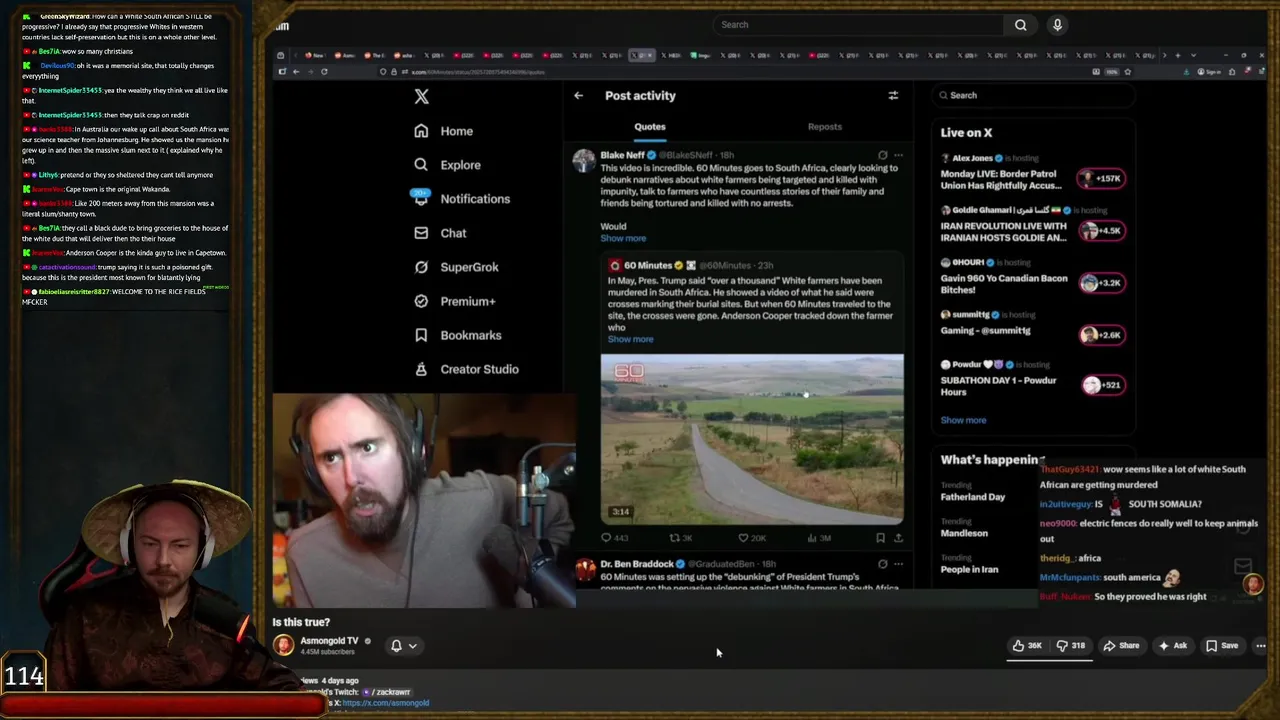The image size is (1280, 720).
Task: Click the YouTube Ask button
Action: [1172, 646]
